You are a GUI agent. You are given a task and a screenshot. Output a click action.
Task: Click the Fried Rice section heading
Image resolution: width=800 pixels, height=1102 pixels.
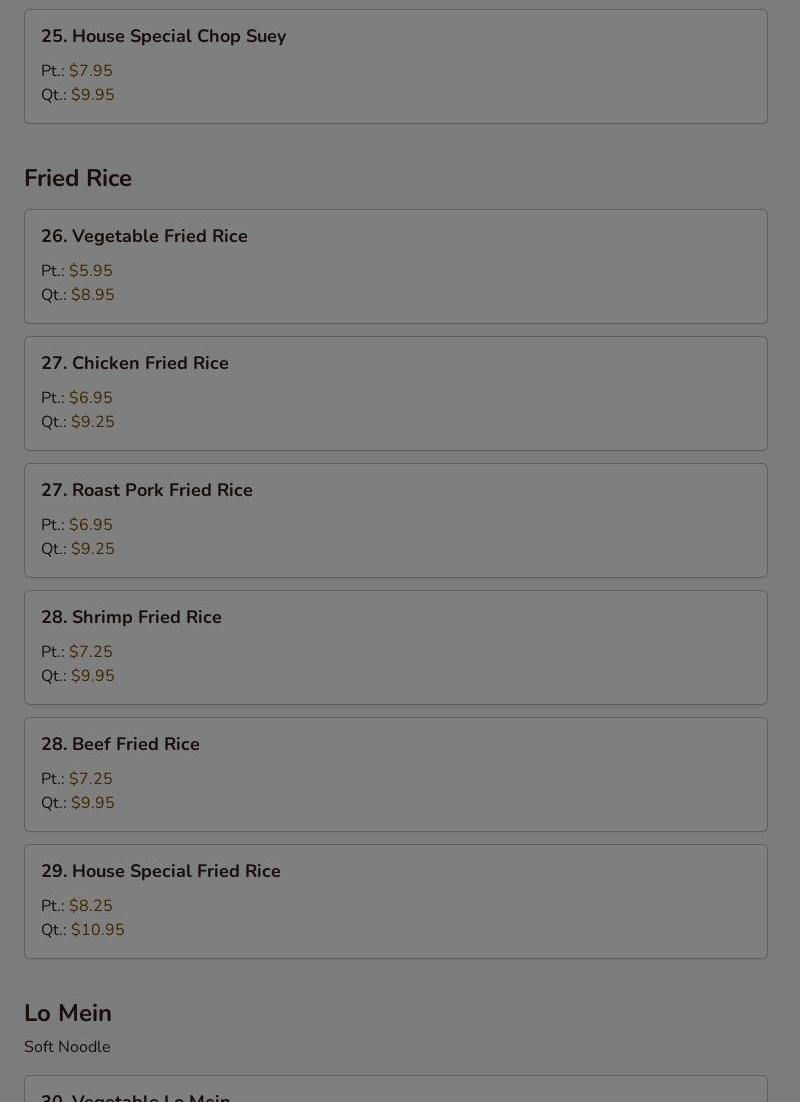78,178
